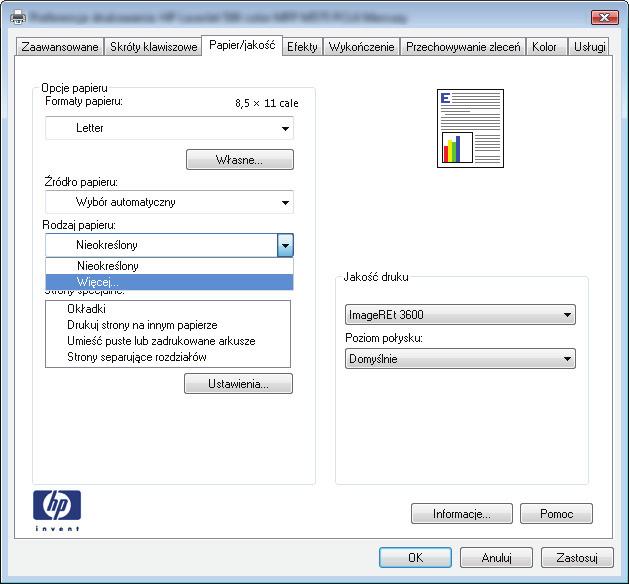Open the Wybór automatyczny paper source dropdown
This screenshot has height=584, width=629.
coord(169,202)
